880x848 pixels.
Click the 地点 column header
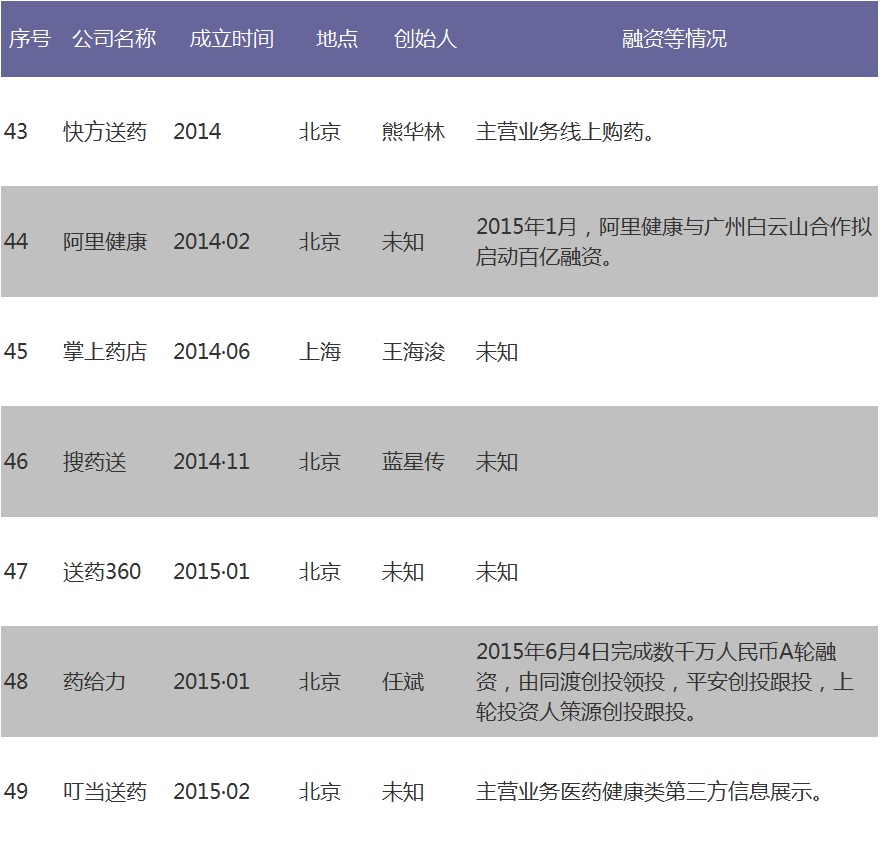[x=337, y=39]
